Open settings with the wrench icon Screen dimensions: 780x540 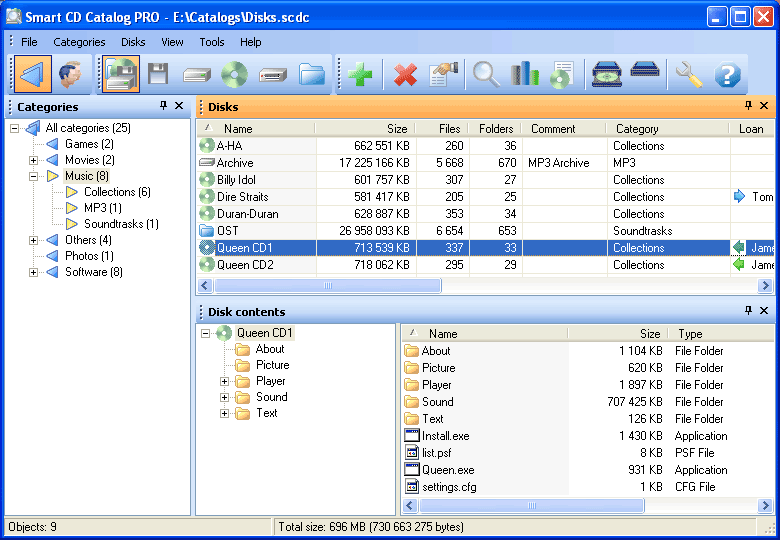point(689,75)
